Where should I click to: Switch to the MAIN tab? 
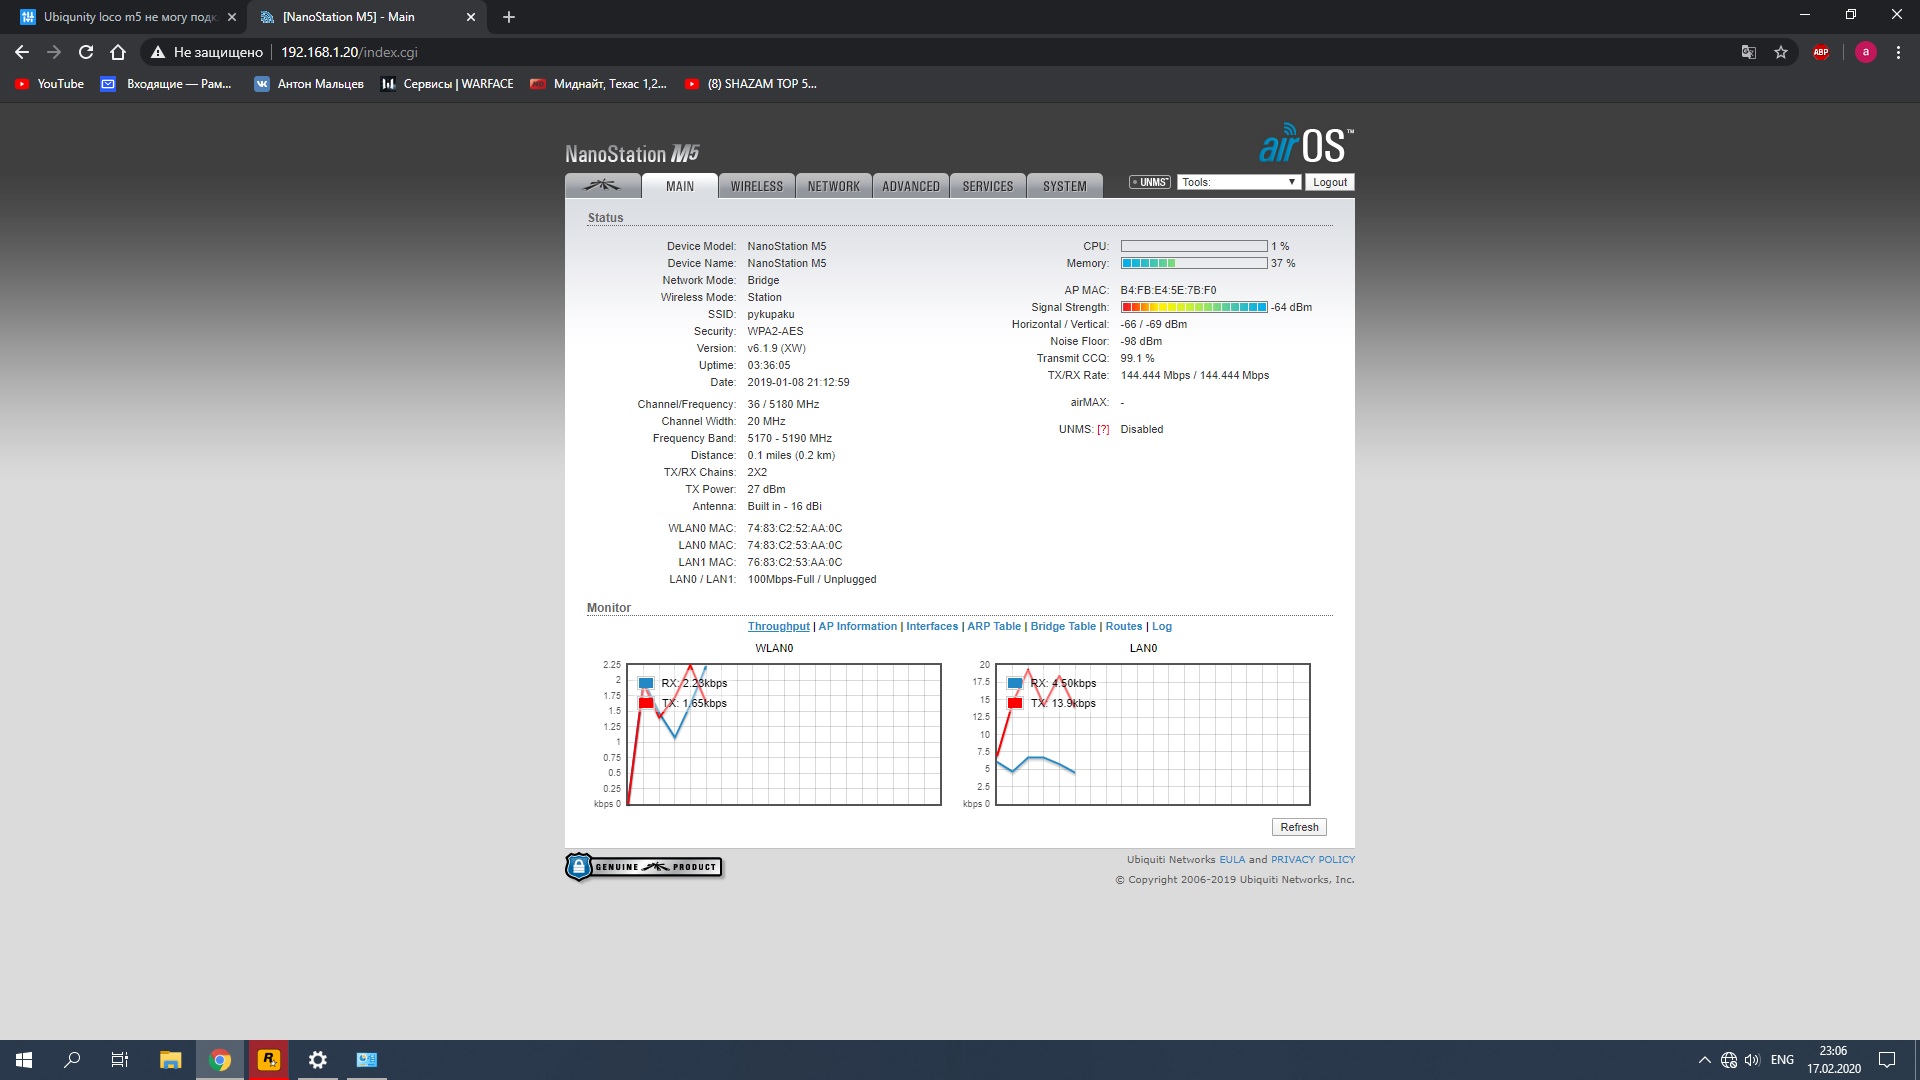pos(680,186)
